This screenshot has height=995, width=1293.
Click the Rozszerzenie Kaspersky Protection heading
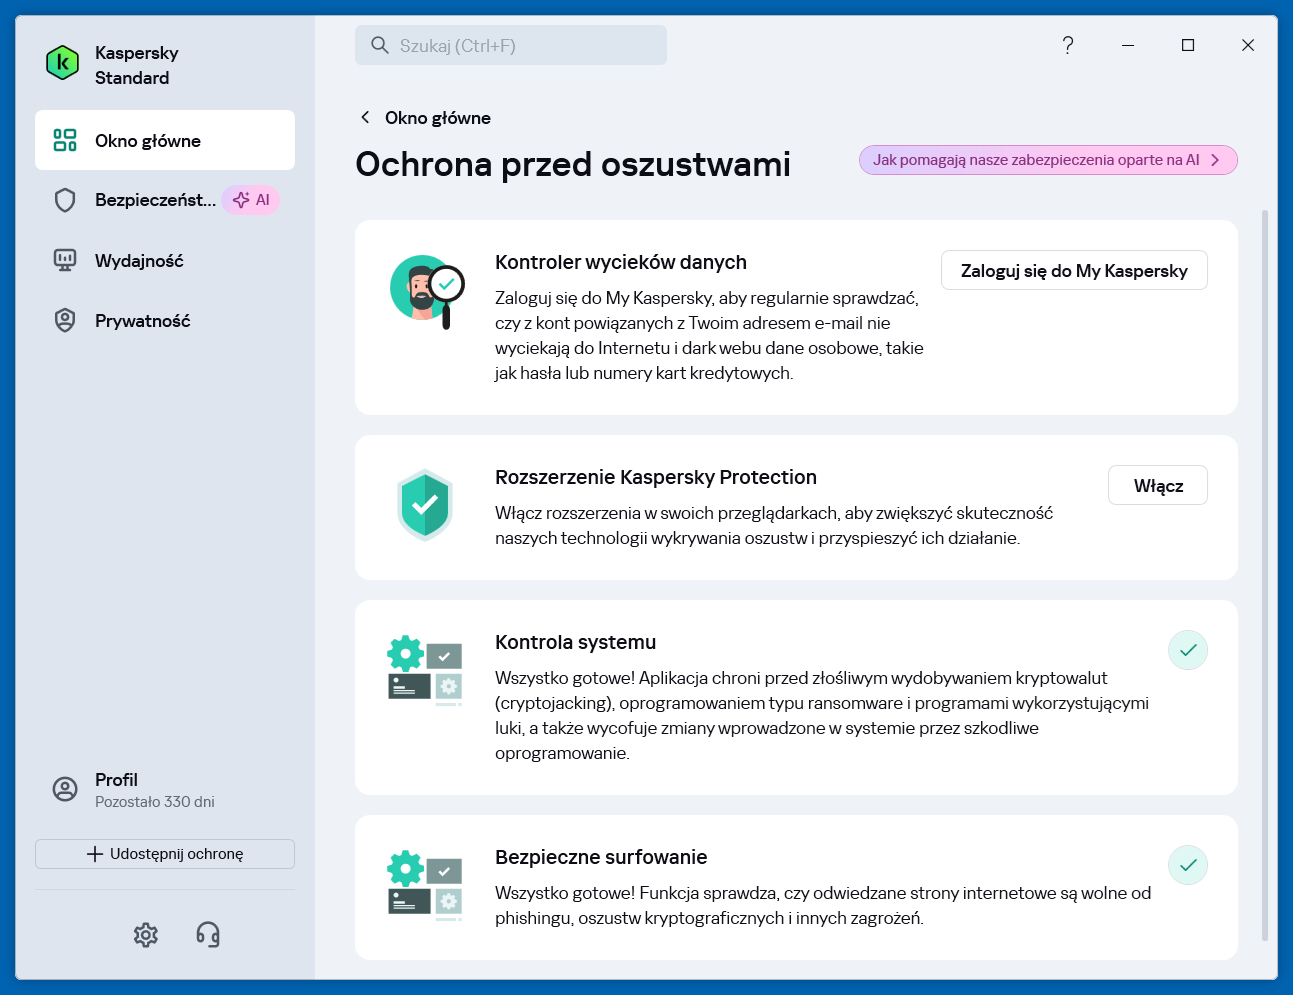pos(656,477)
